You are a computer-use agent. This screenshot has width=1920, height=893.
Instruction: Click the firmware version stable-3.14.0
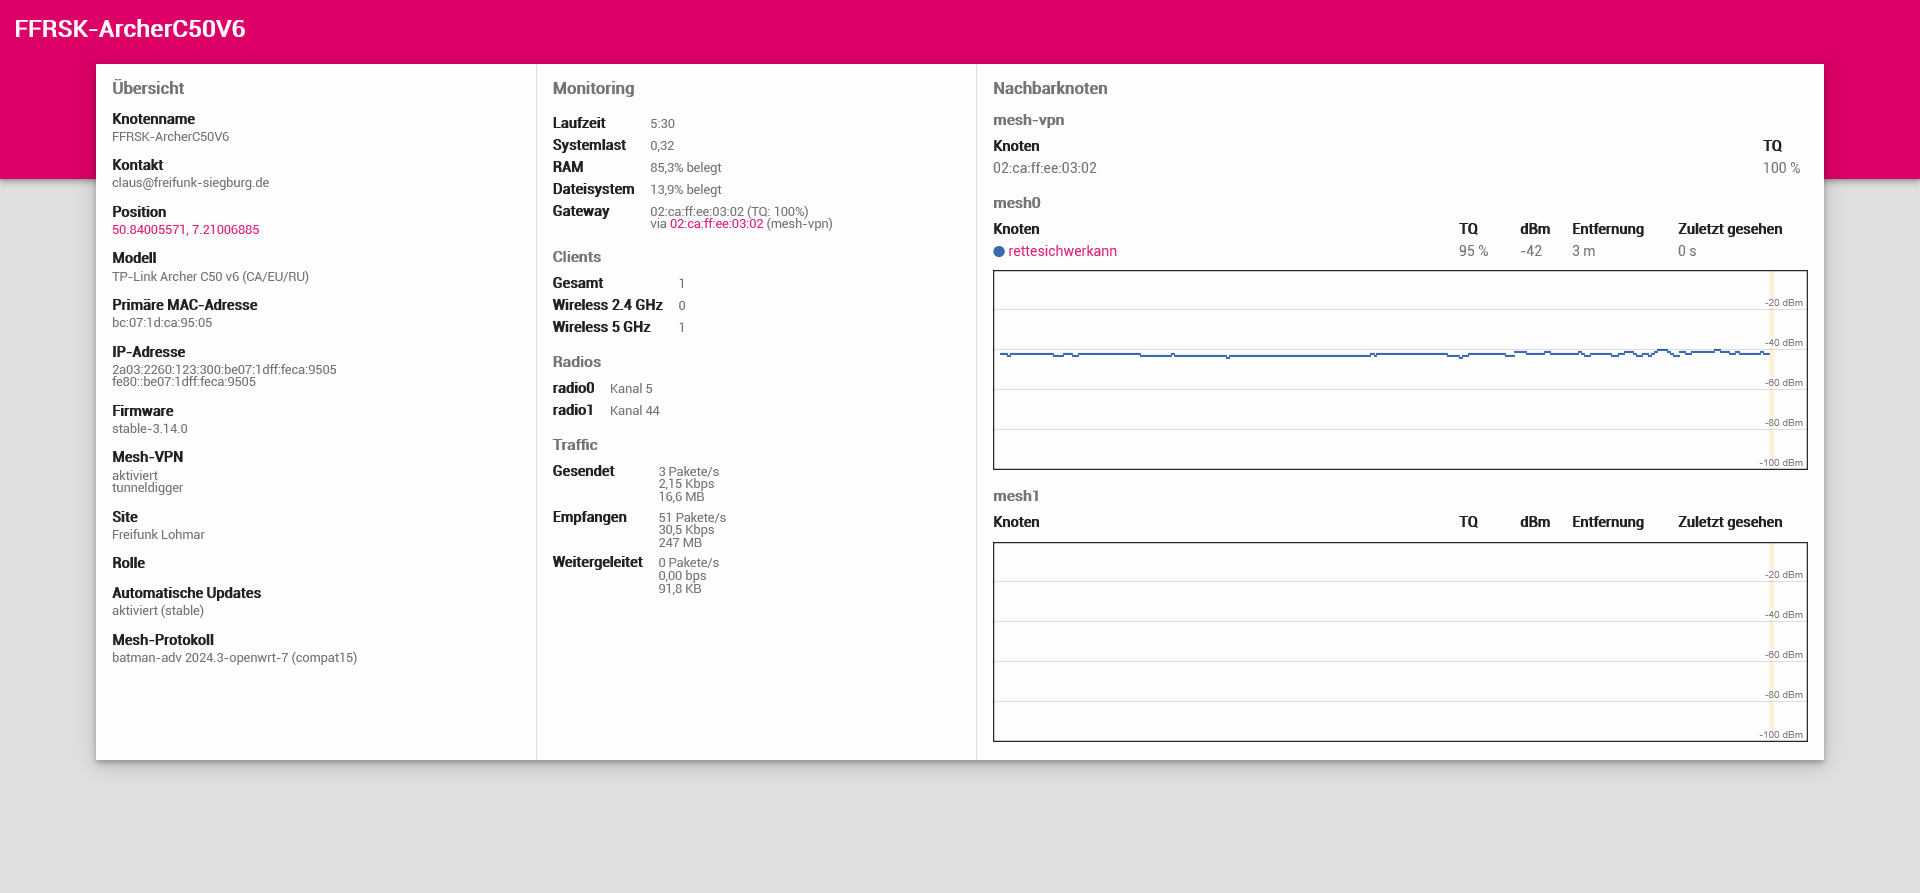pos(150,429)
